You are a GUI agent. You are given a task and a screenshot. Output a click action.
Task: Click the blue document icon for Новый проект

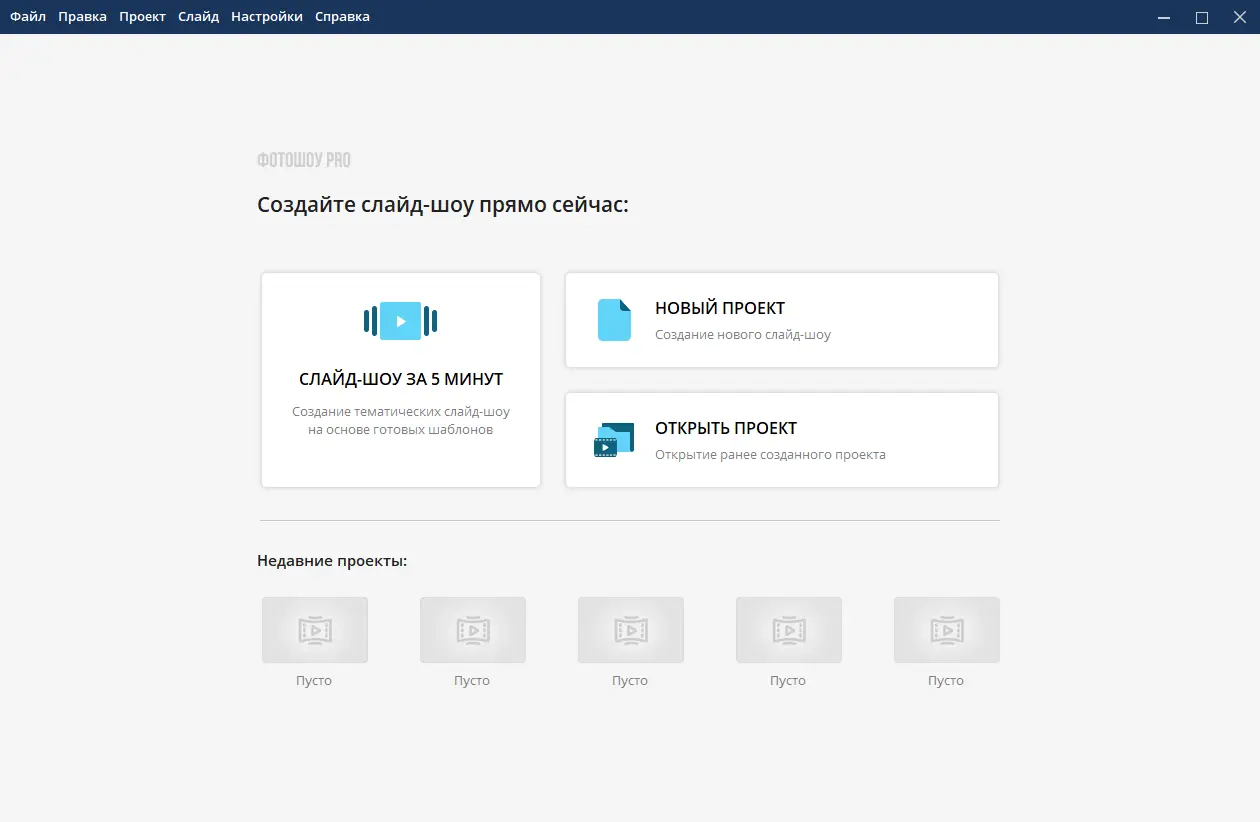(x=614, y=320)
